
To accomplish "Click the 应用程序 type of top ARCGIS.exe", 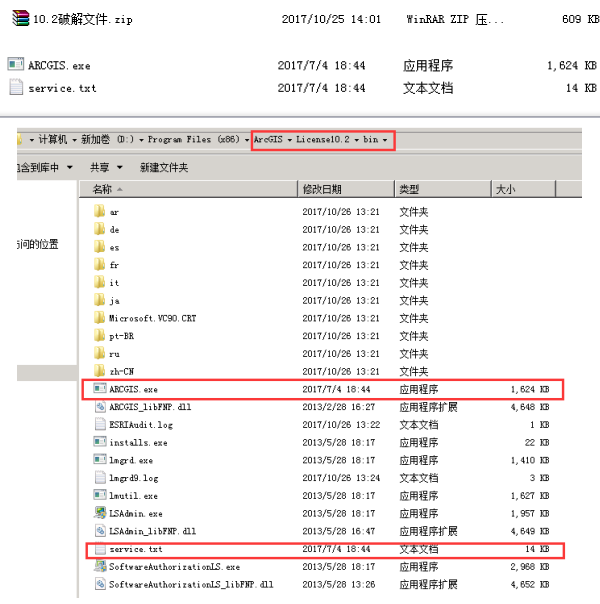I will point(428,65).
